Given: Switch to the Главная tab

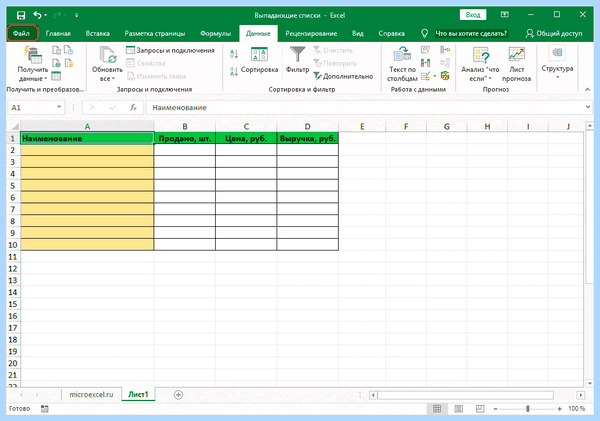Looking at the screenshot, I should (58, 33).
